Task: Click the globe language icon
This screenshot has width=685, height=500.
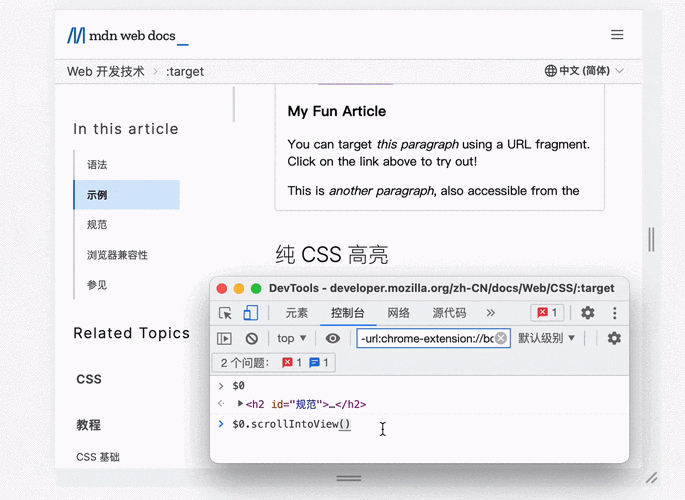Action: (x=550, y=71)
